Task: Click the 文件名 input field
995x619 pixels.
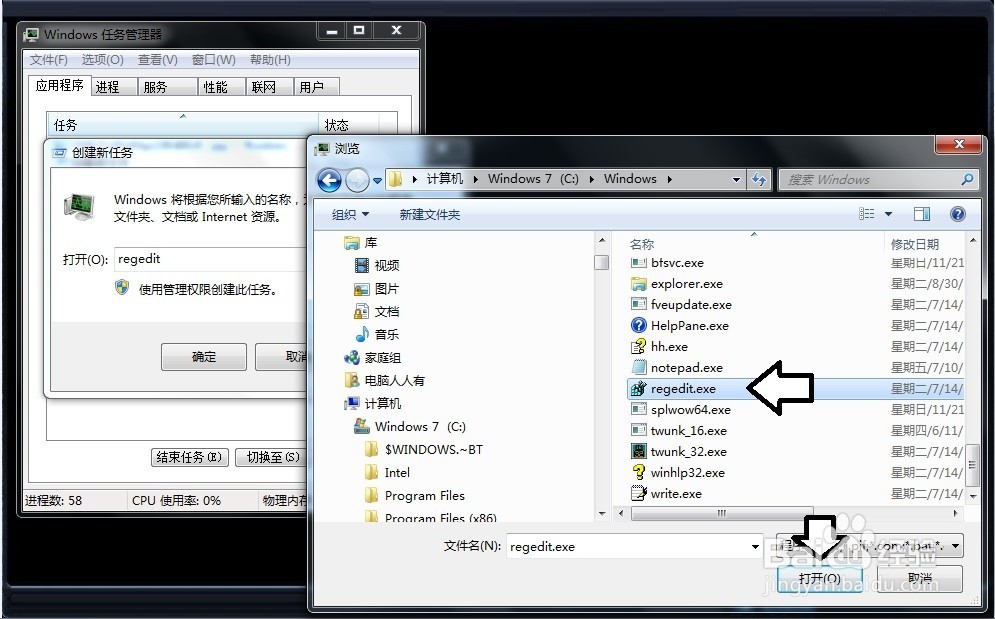Action: coord(628,546)
